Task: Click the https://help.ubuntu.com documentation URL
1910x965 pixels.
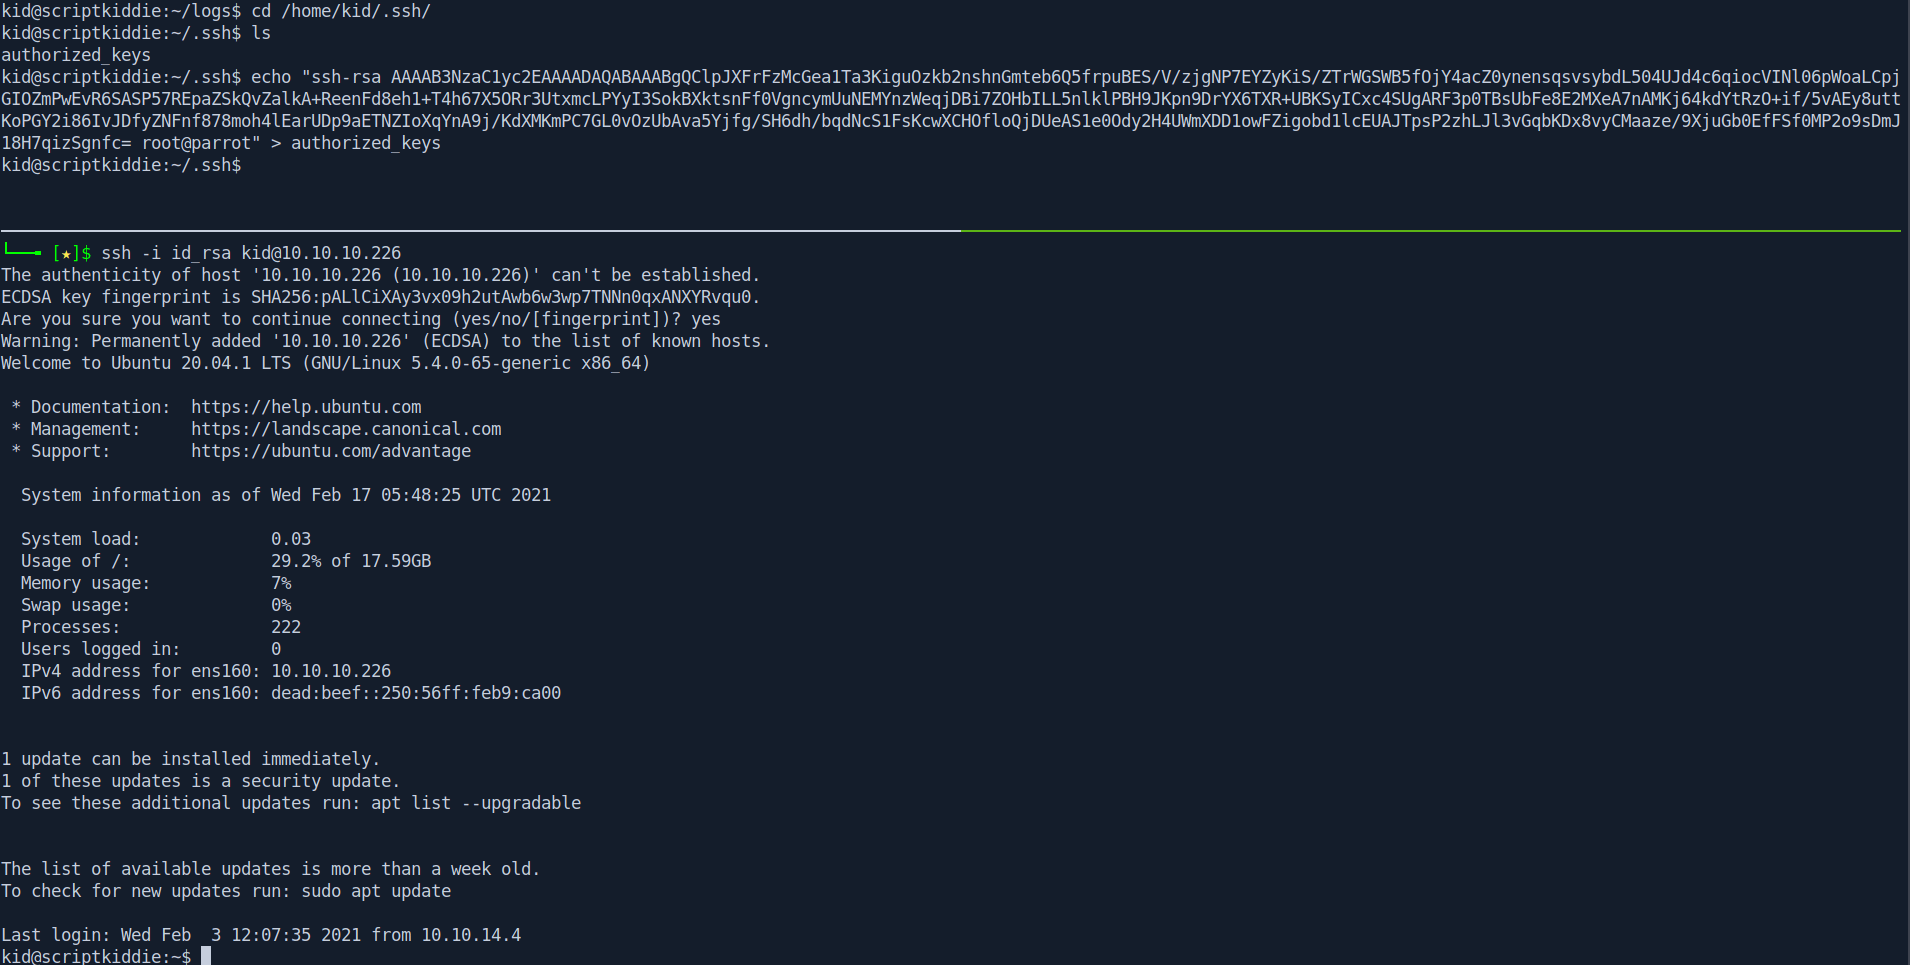Action: (x=306, y=407)
